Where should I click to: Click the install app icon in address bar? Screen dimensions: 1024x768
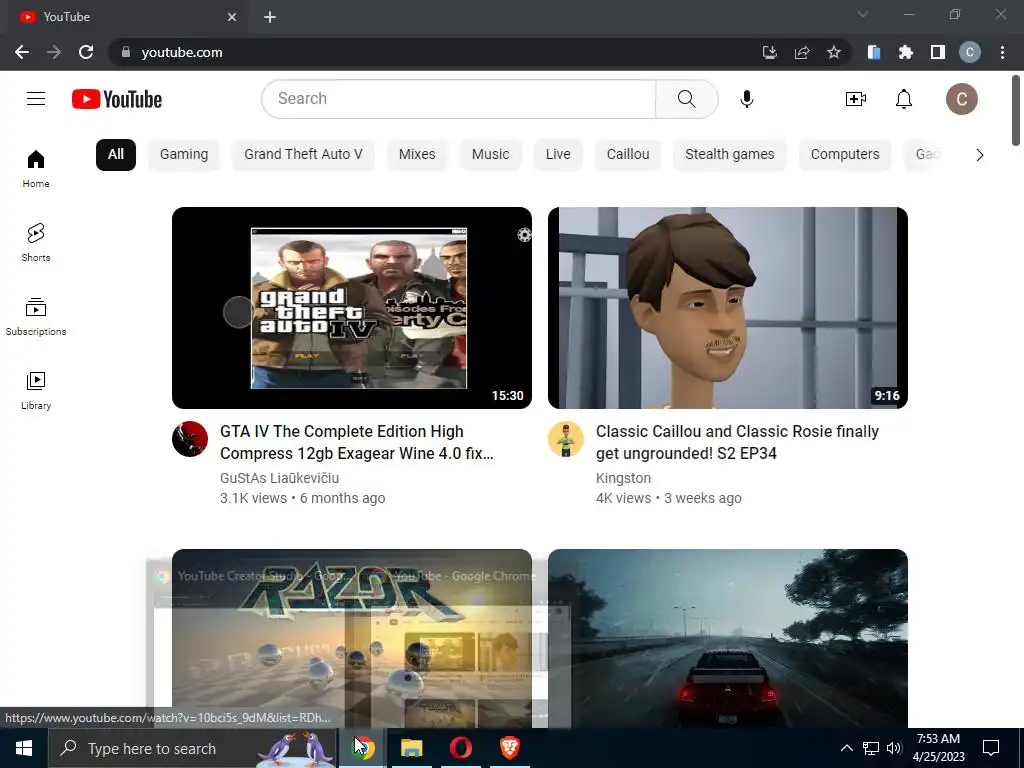click(x=770, y=52)
